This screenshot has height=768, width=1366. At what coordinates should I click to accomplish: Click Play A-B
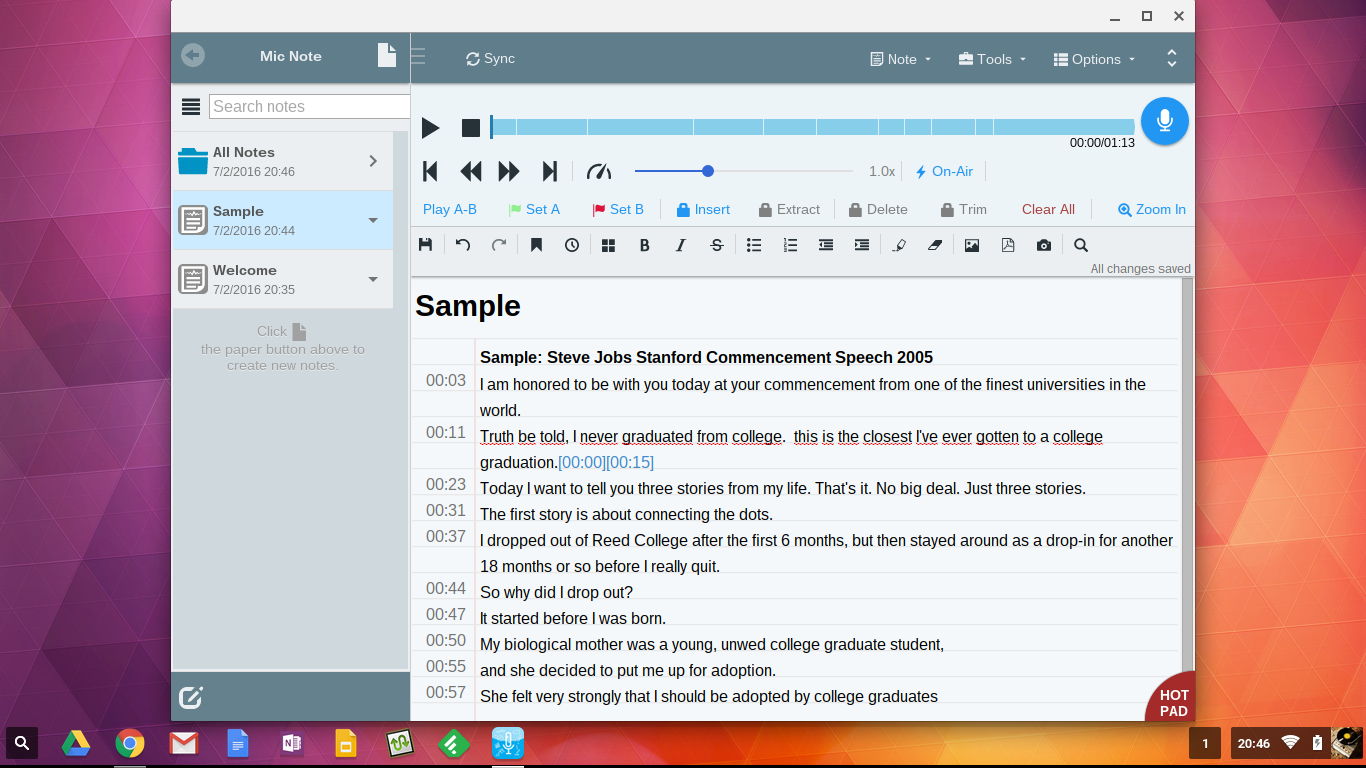coord(450,209)
